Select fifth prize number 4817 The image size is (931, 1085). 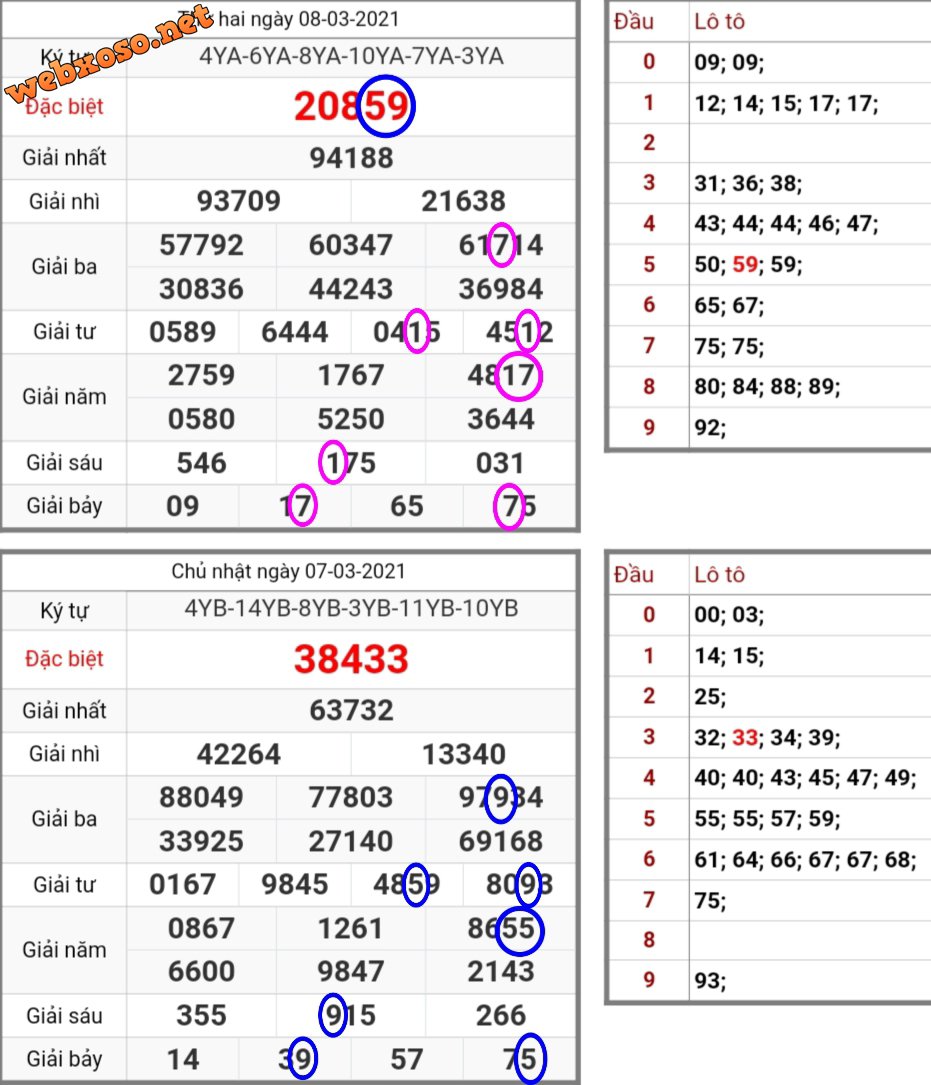coord(501,376)
